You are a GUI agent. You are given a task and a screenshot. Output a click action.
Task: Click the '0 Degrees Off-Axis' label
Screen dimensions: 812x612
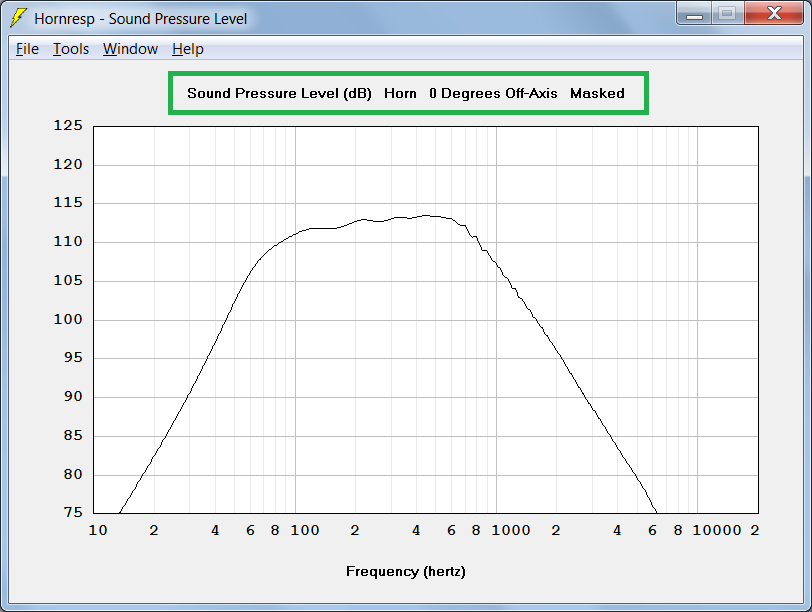point(493,93)
